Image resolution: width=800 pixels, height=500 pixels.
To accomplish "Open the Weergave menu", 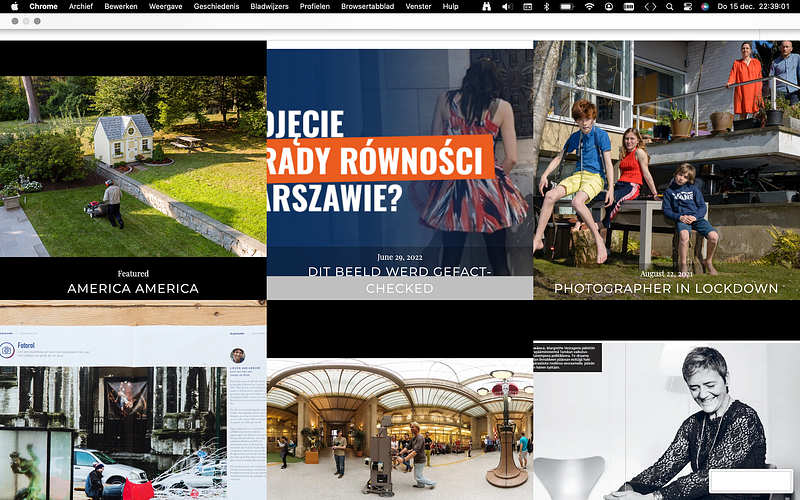I will pyautogui.click(x=164, y=6).
